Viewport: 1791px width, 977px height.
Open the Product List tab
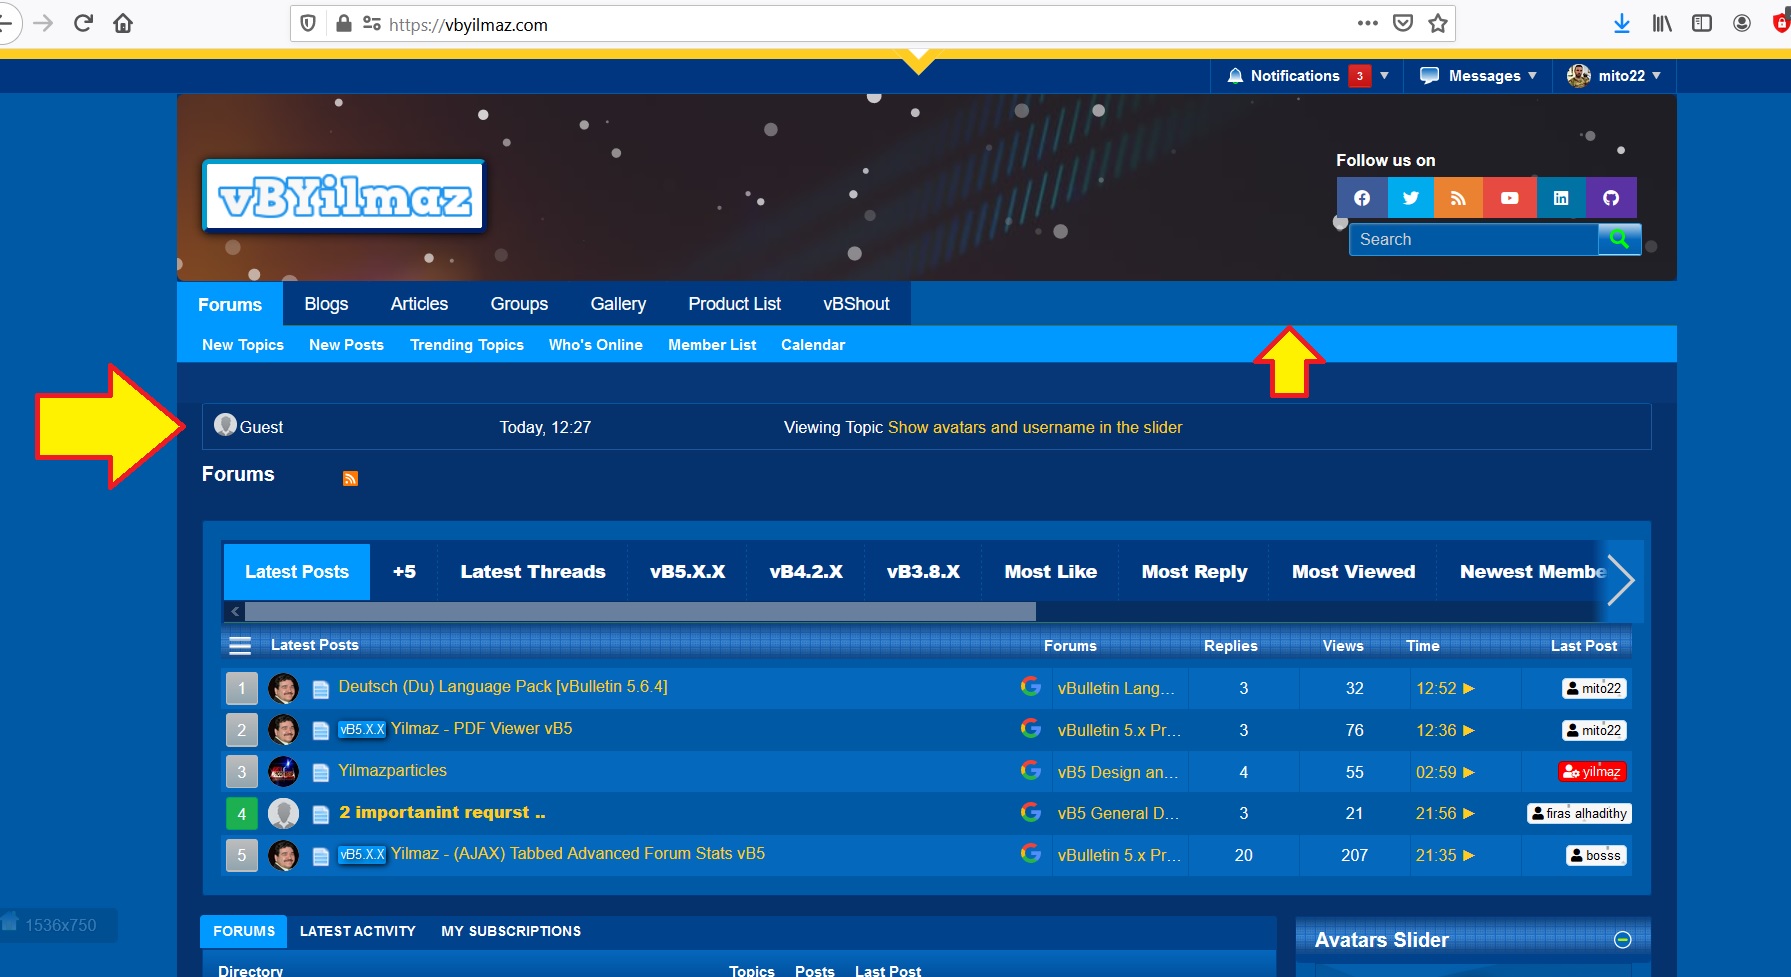735,304
